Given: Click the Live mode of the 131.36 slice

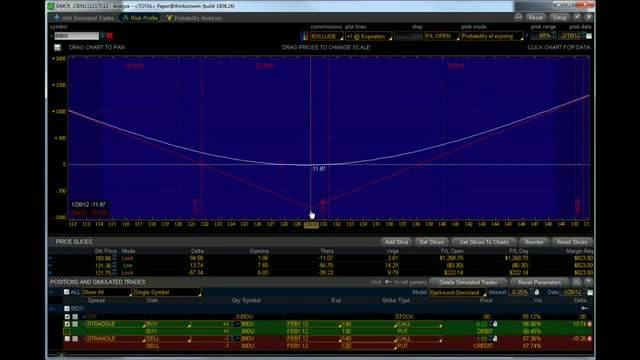Looking at the screenshot, I should click(127, 265).
